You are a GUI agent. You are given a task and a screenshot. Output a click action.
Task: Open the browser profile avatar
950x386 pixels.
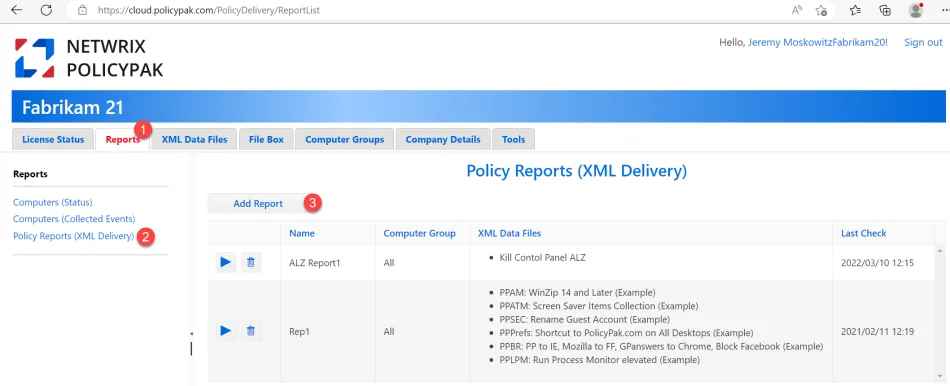915,10
